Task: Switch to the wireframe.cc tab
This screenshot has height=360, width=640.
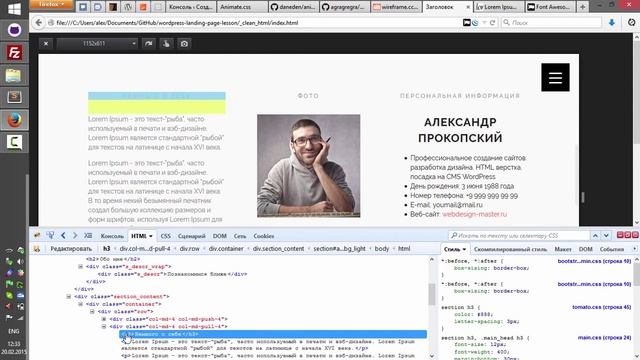Action: [x=396, y=7]
